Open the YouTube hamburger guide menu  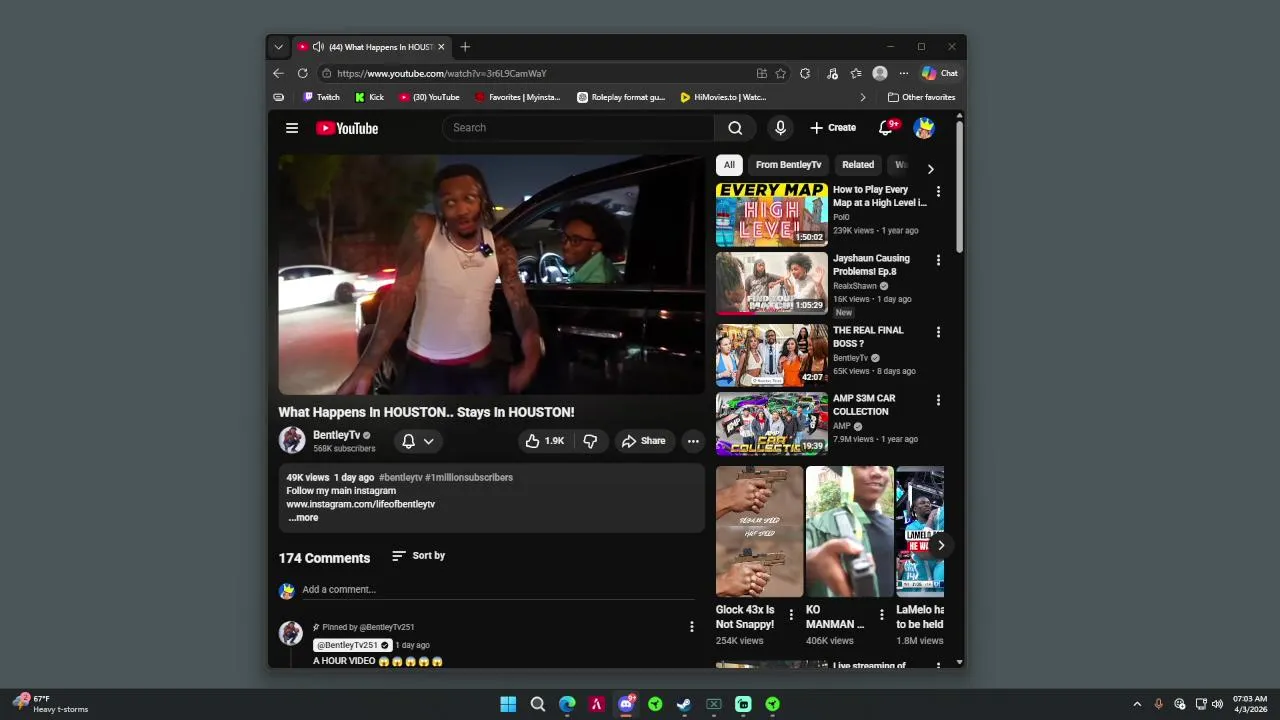point(292,128)
